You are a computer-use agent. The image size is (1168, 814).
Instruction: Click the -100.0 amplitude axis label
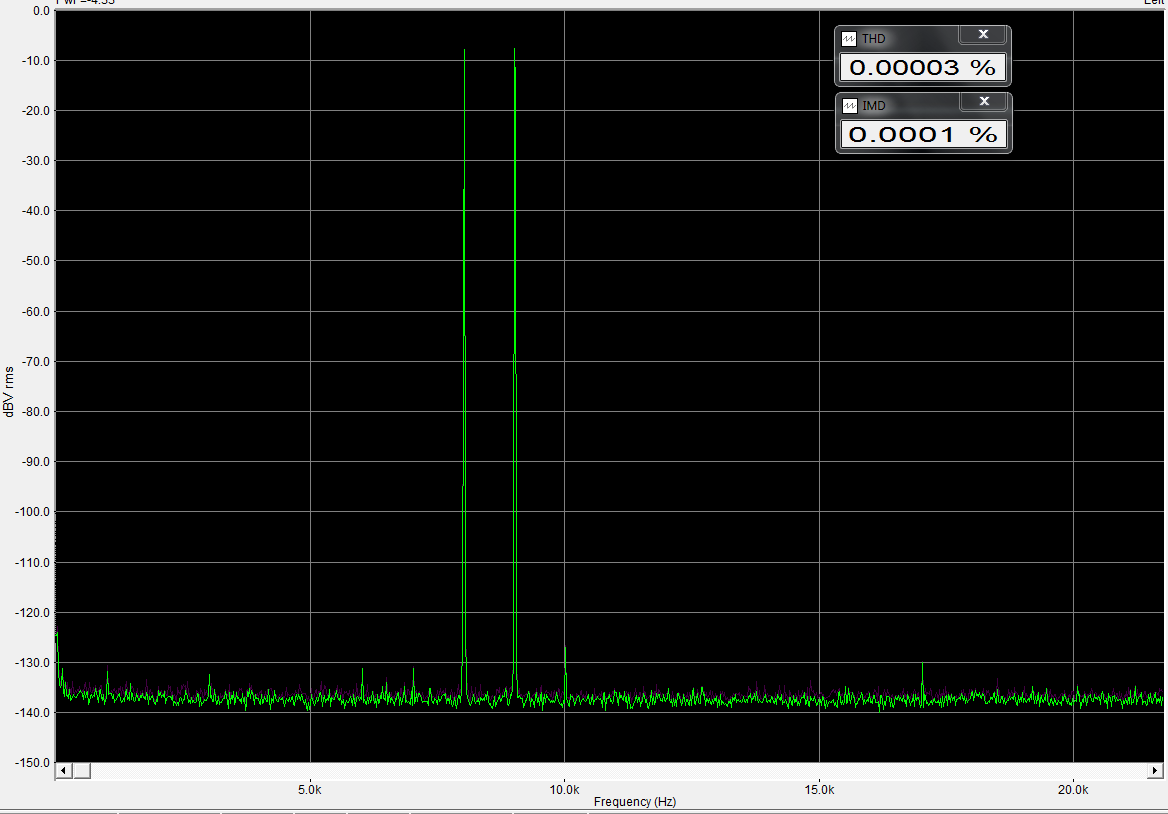pyautogui.click(x=31, y=512)
